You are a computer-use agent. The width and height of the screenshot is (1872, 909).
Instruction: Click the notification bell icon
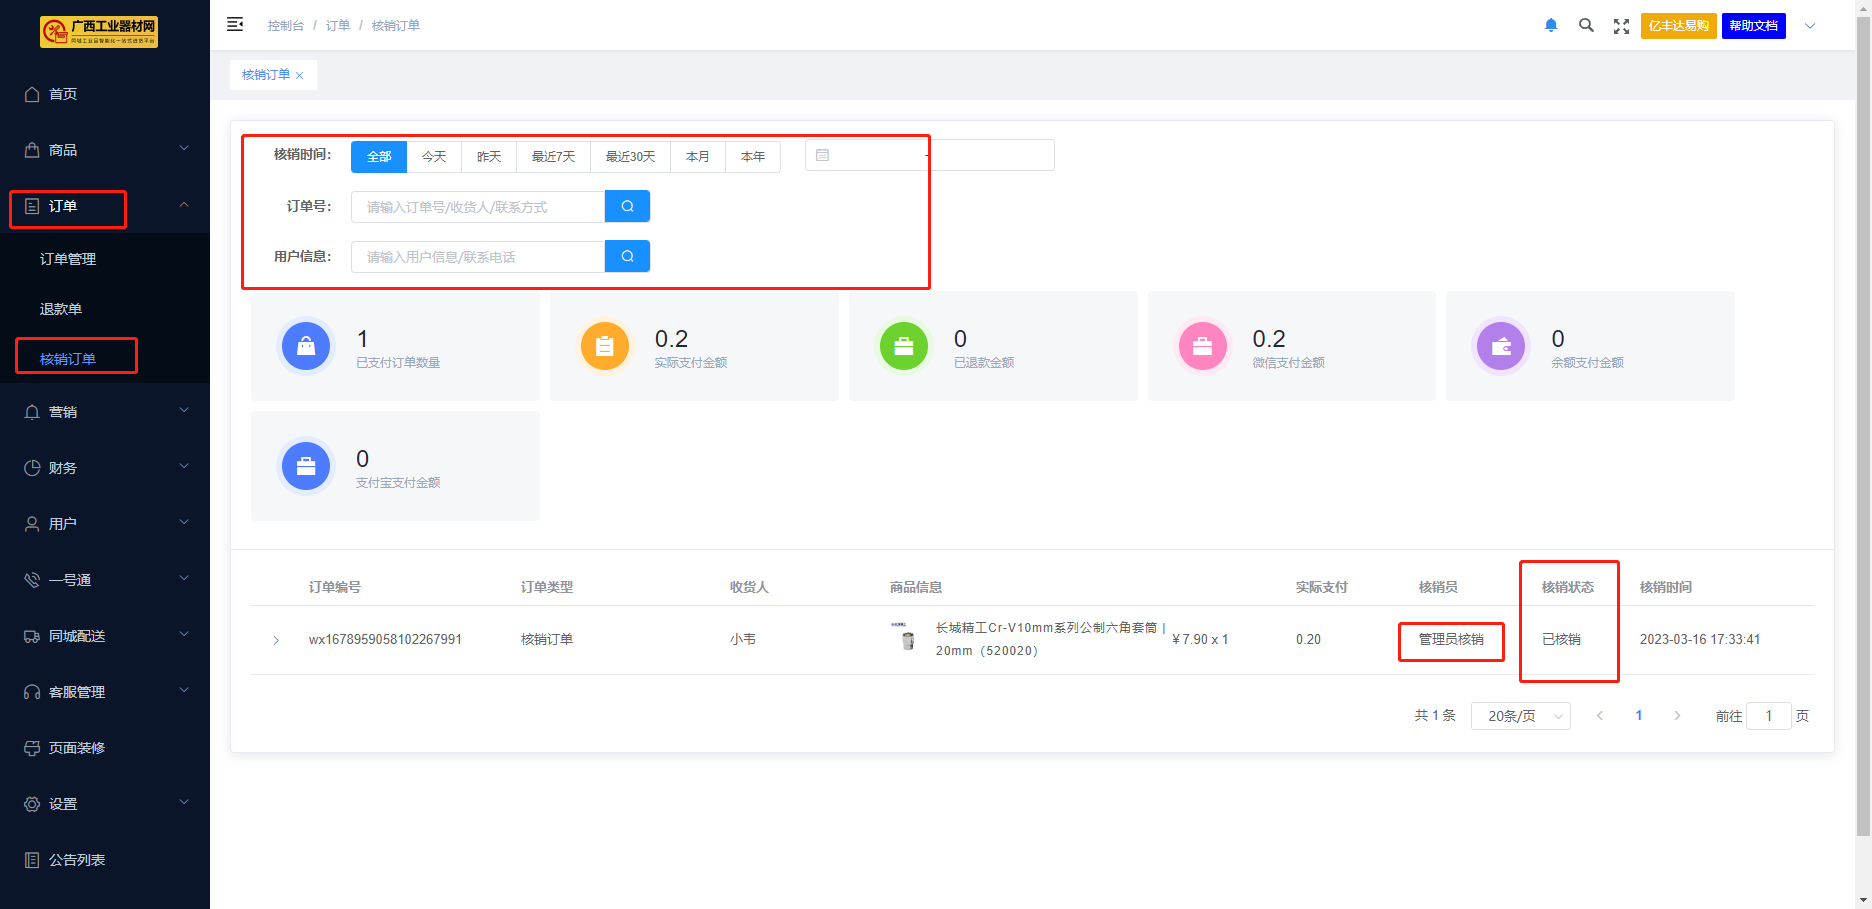tap(1551, 26)
